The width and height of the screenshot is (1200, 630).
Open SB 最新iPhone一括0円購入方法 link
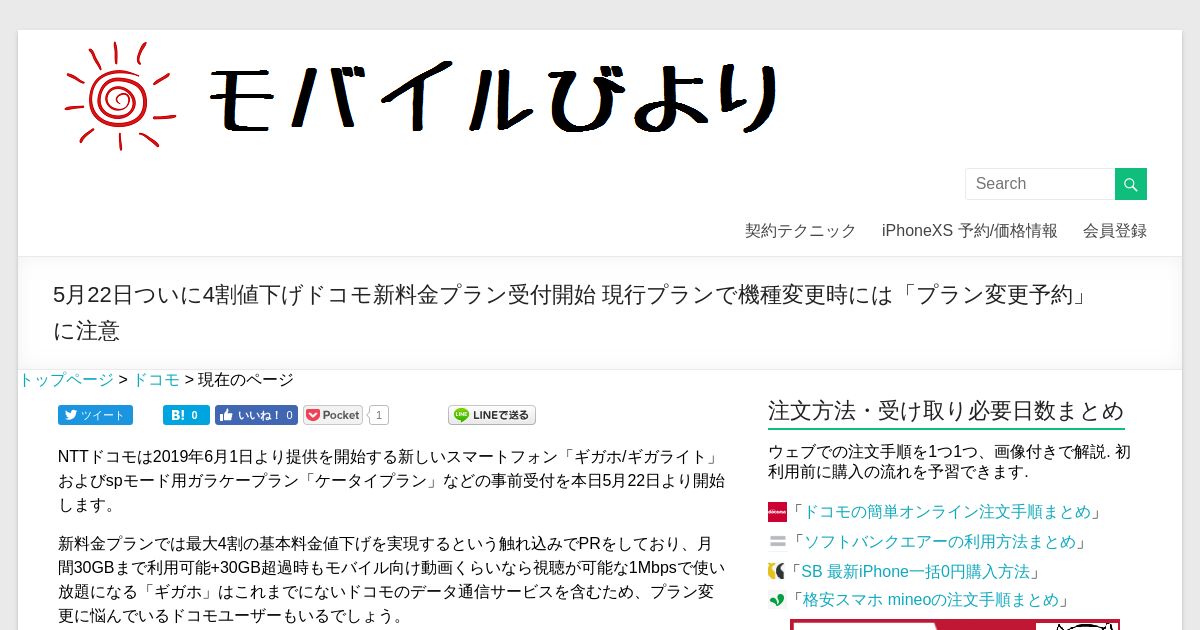coord(915,572)
